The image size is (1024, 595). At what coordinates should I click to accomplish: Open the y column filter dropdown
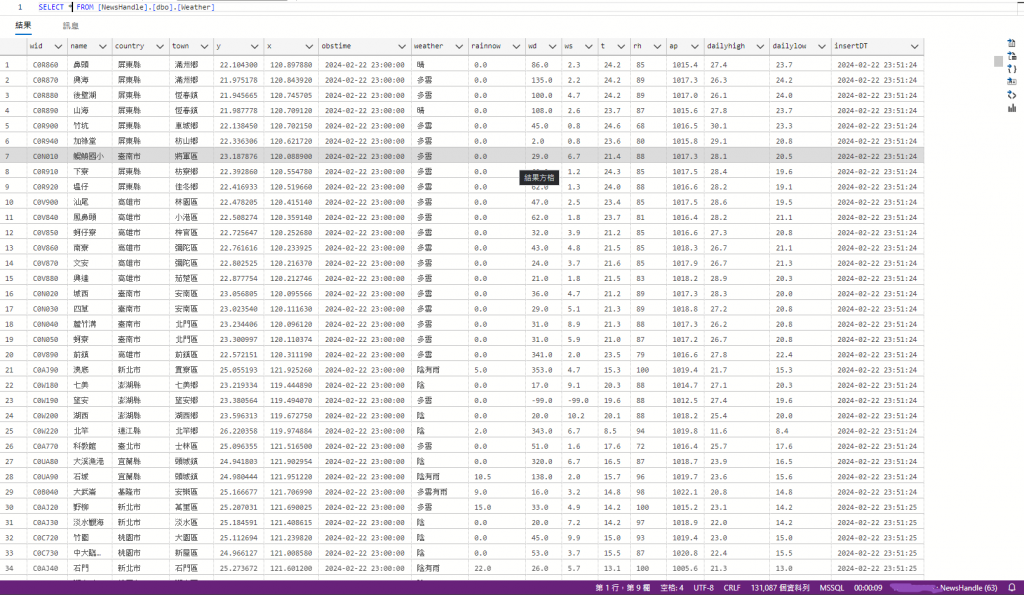point(255,46)
